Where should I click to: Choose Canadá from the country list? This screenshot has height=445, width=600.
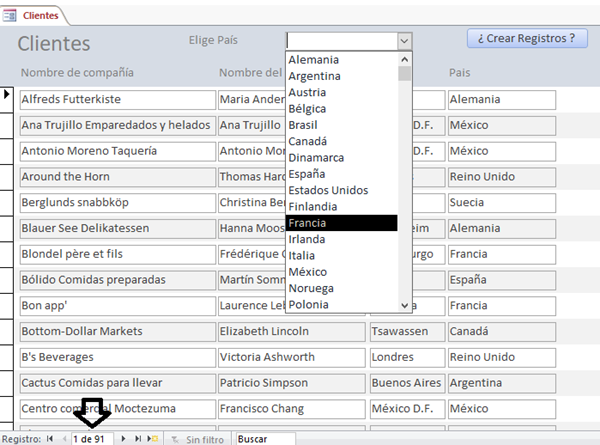tap(342, 141)
